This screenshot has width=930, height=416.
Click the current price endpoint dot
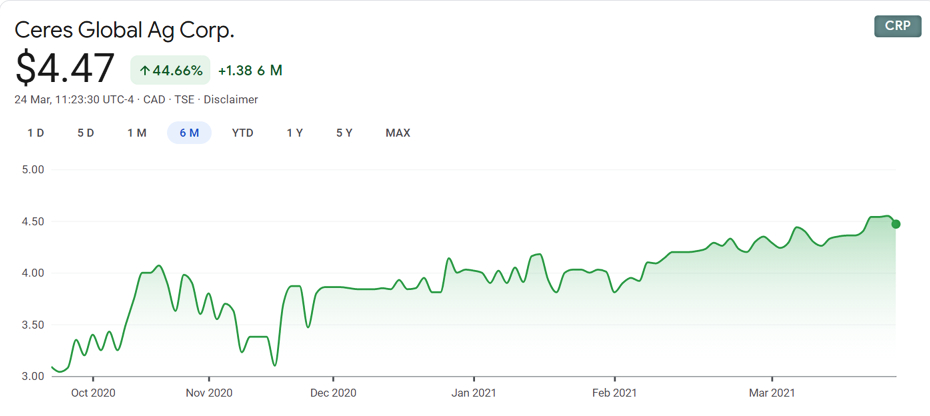[x=896, y=224]
